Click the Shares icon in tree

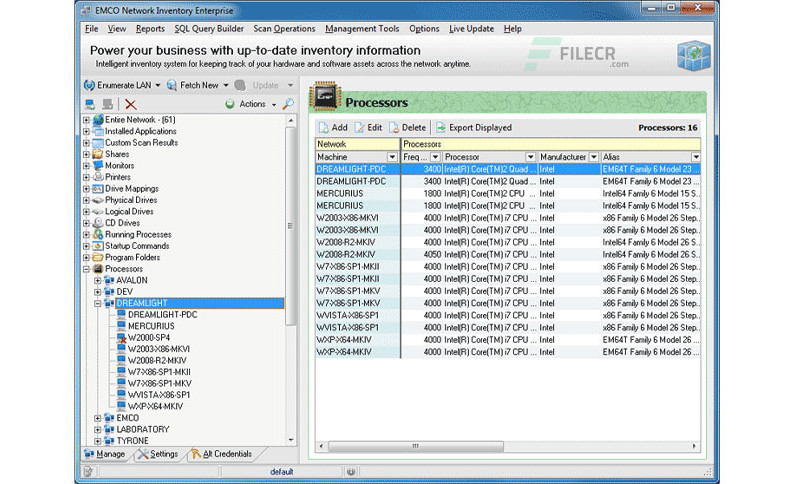tap(98, 154)
